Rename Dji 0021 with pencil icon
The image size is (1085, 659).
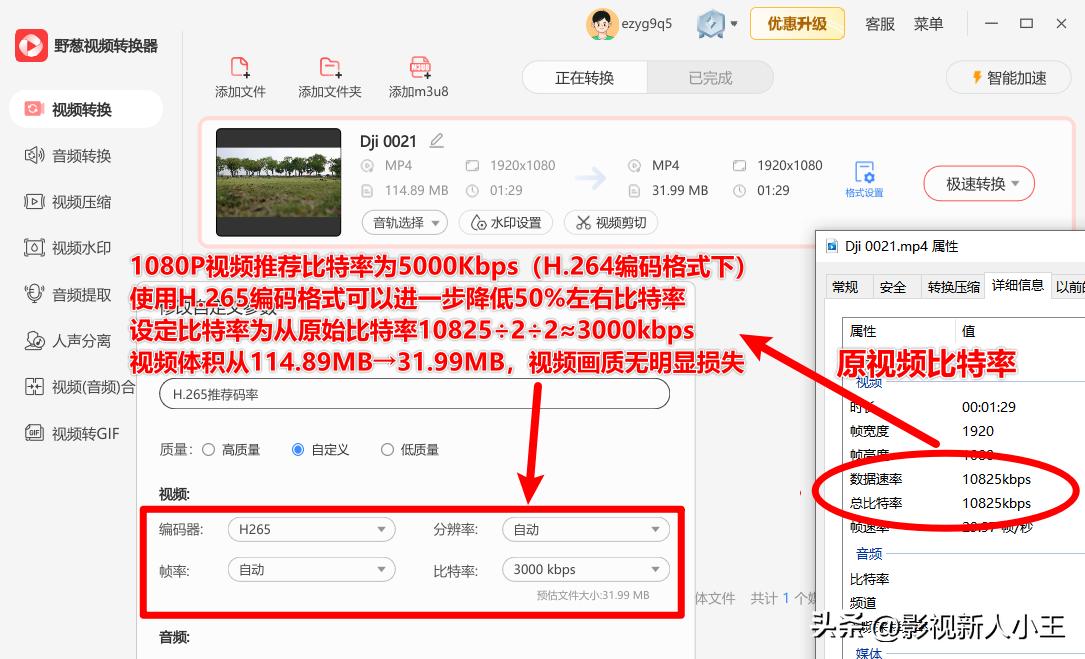[x=437, y=141]
